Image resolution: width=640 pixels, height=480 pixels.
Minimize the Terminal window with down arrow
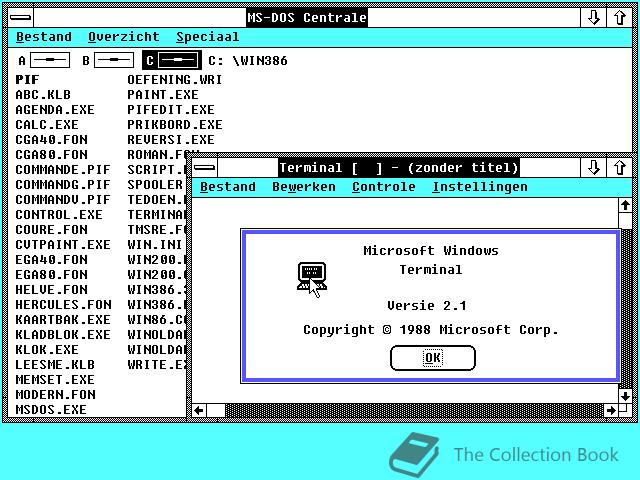click(x=593, y=167)
